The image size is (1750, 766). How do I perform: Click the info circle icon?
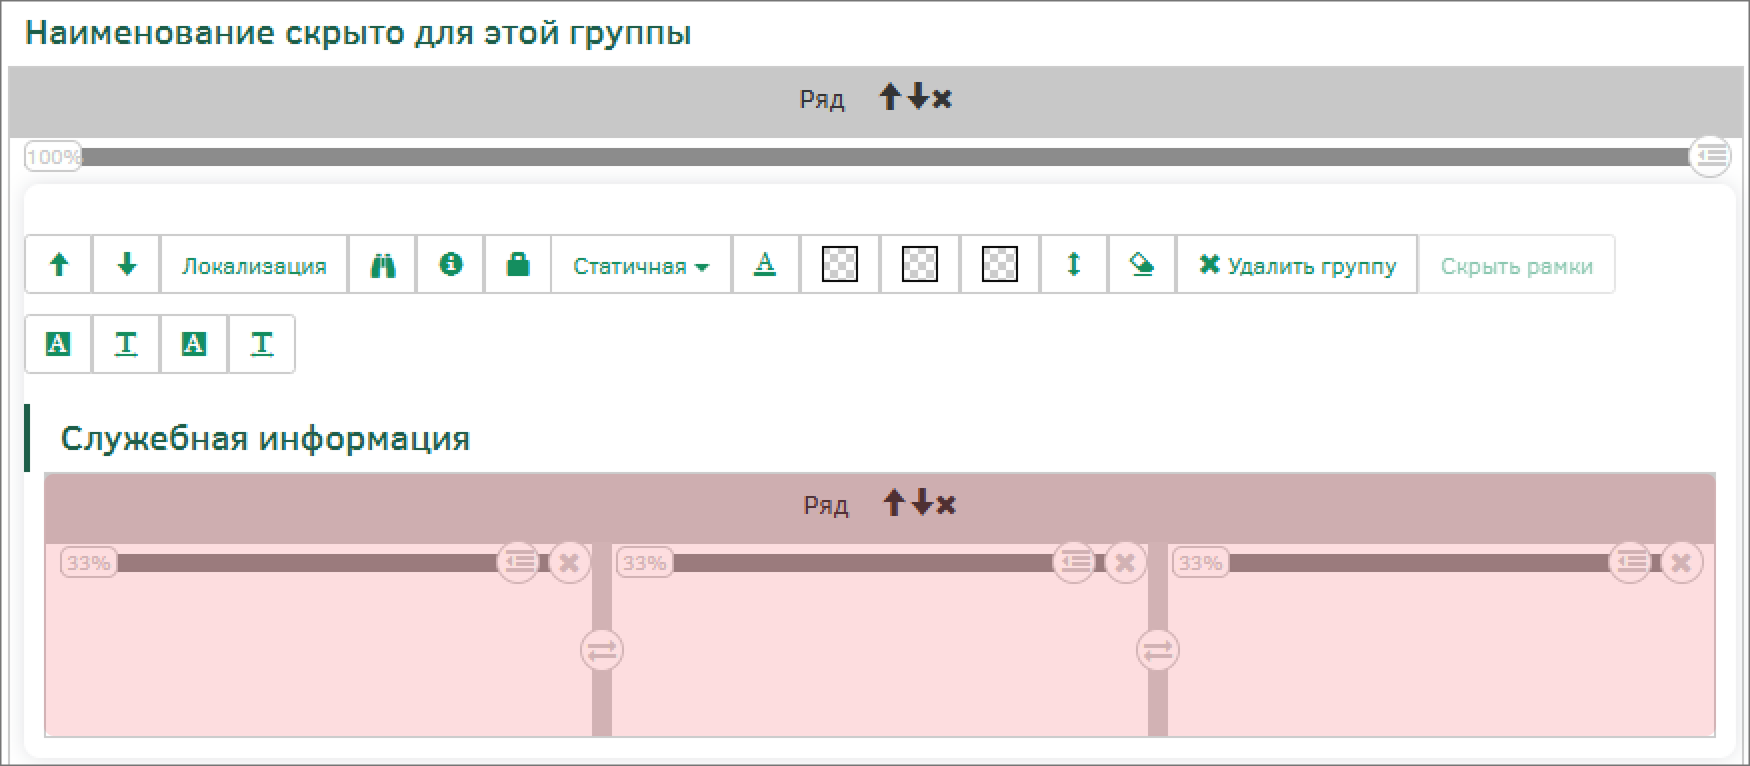pyautogui.click(x=450, y=265)
